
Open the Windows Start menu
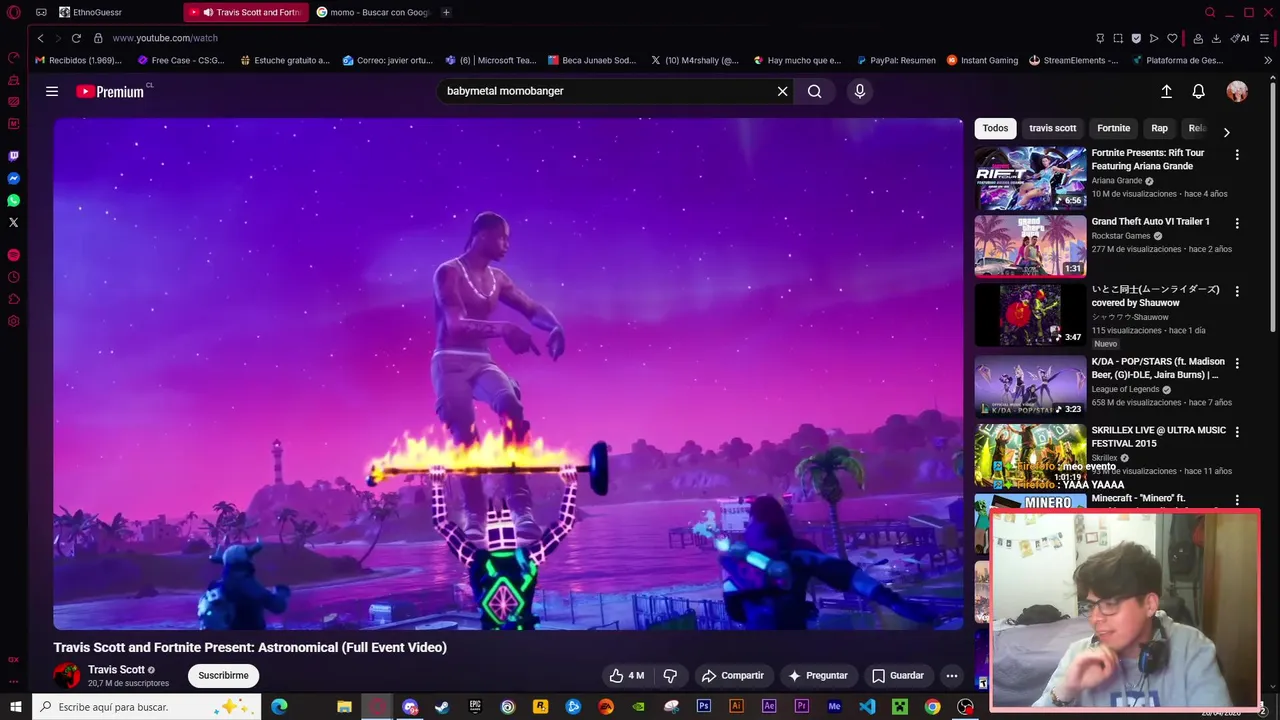[15, 707]
